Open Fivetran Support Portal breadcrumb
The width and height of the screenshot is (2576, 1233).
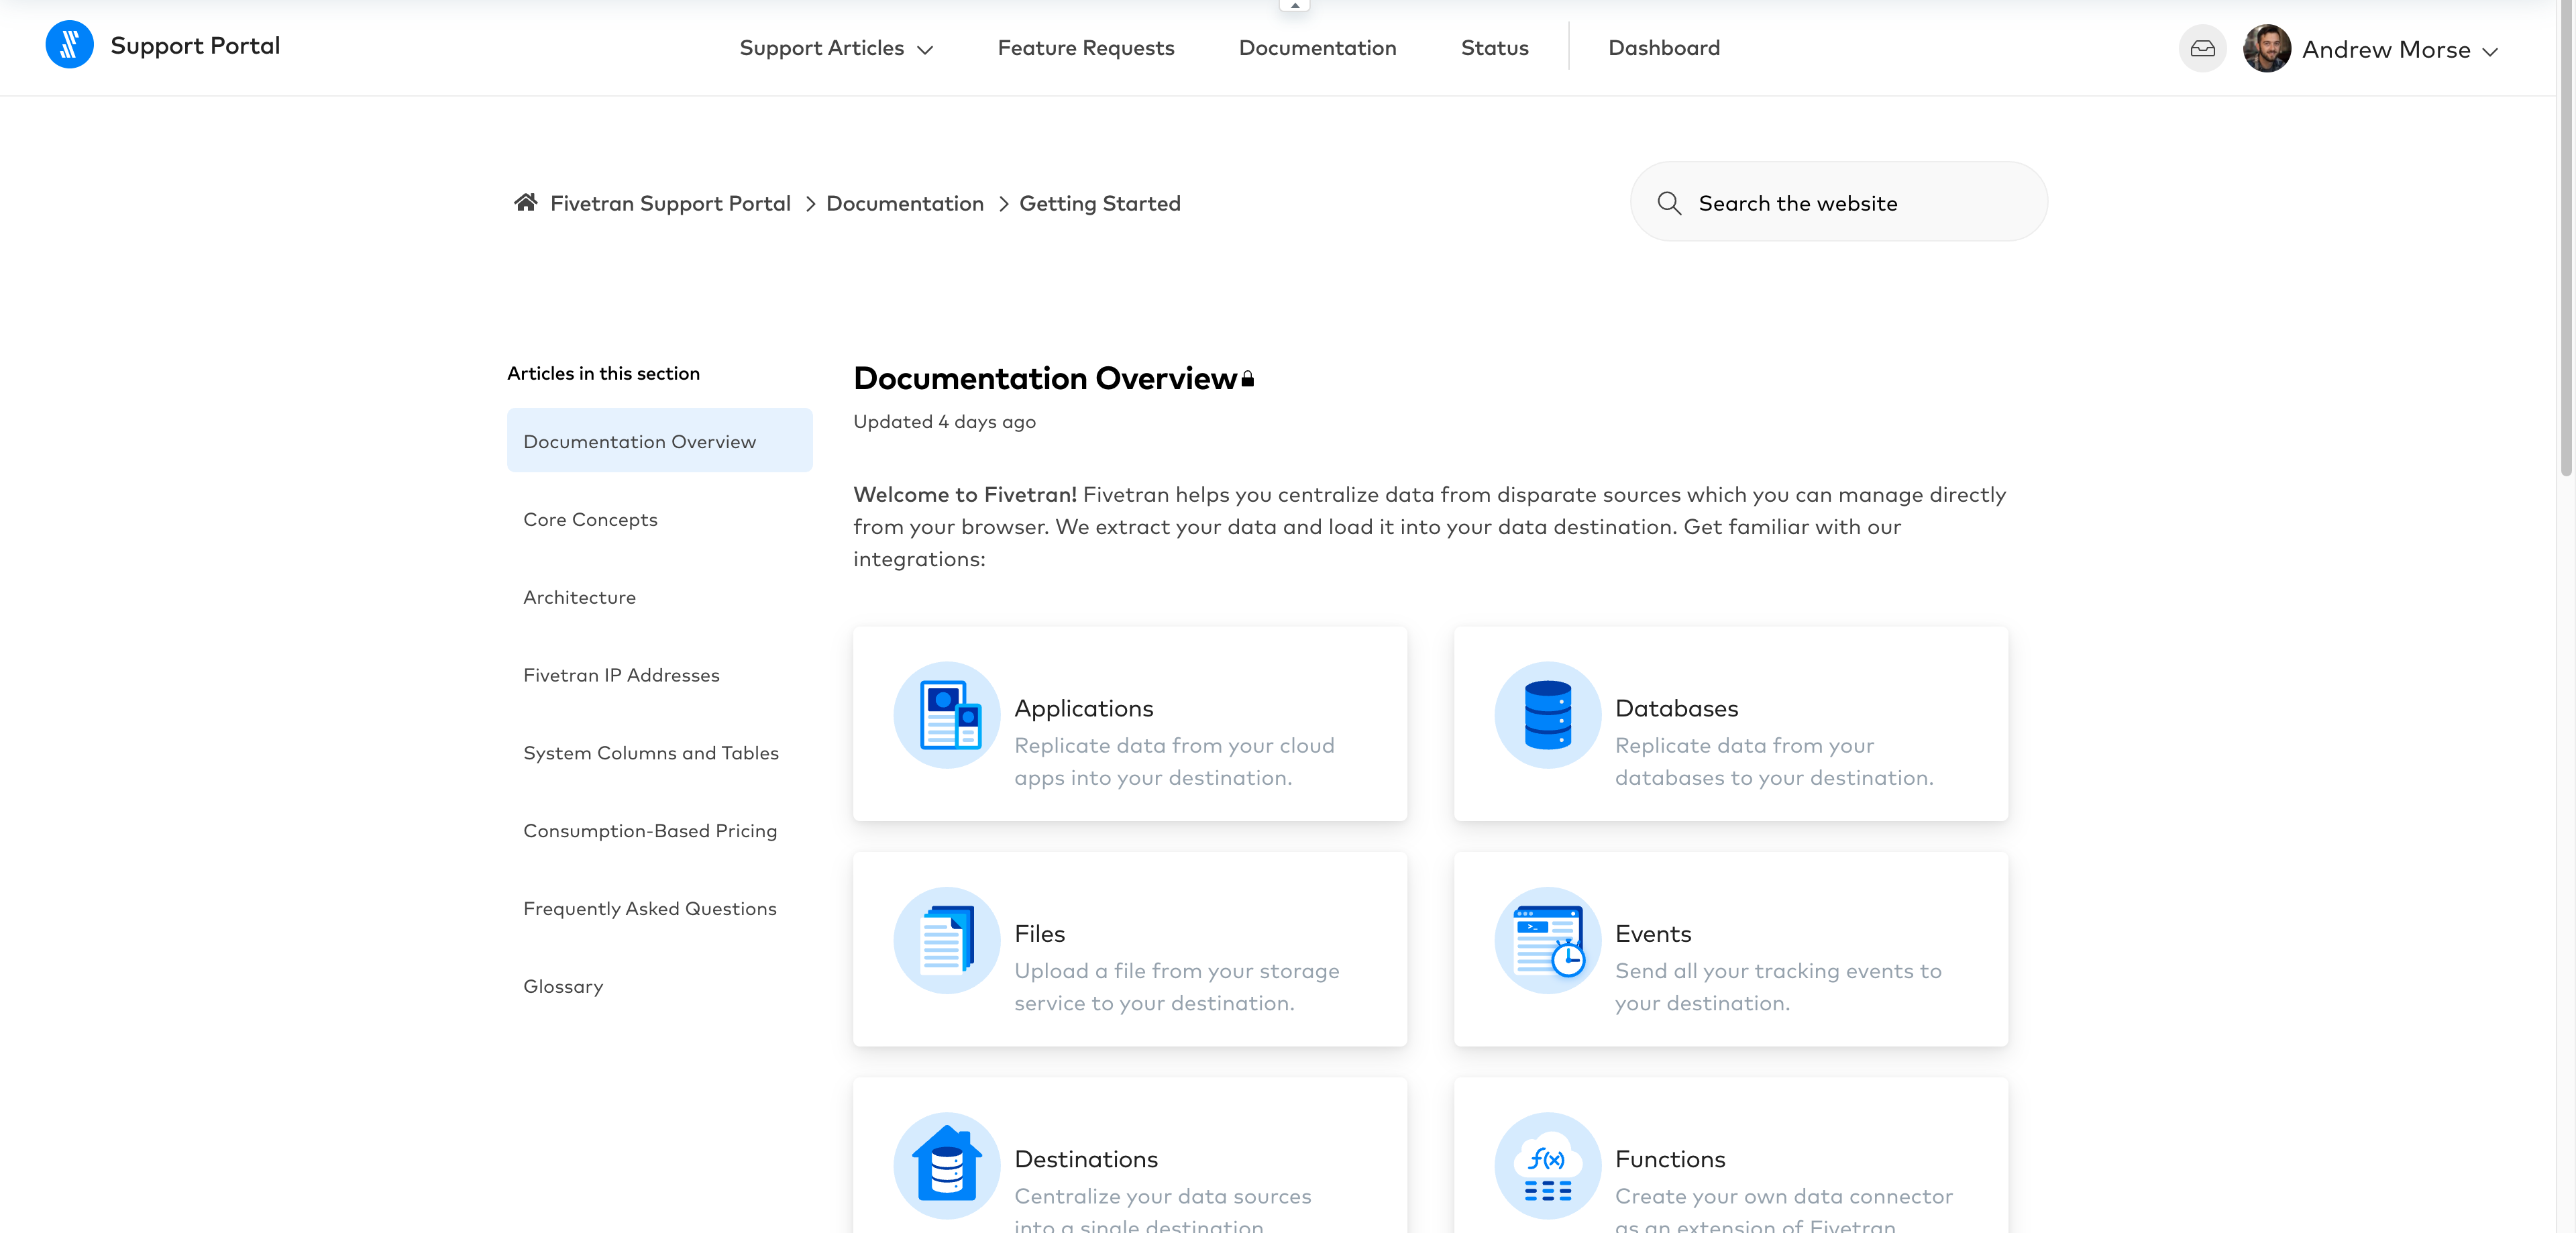click(x=670, y=203)
